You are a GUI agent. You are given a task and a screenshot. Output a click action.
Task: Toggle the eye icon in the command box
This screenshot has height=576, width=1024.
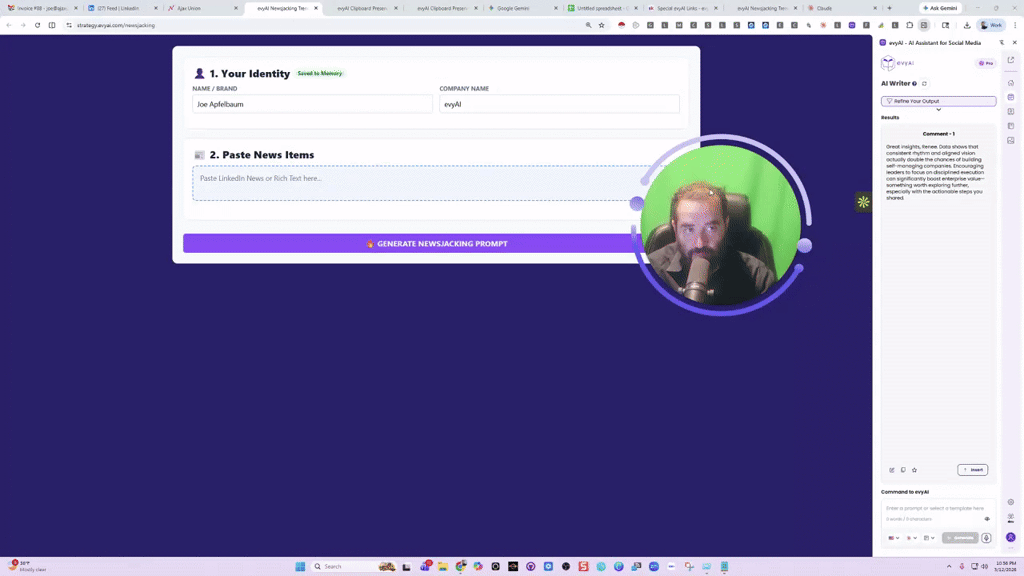point(987,519)
